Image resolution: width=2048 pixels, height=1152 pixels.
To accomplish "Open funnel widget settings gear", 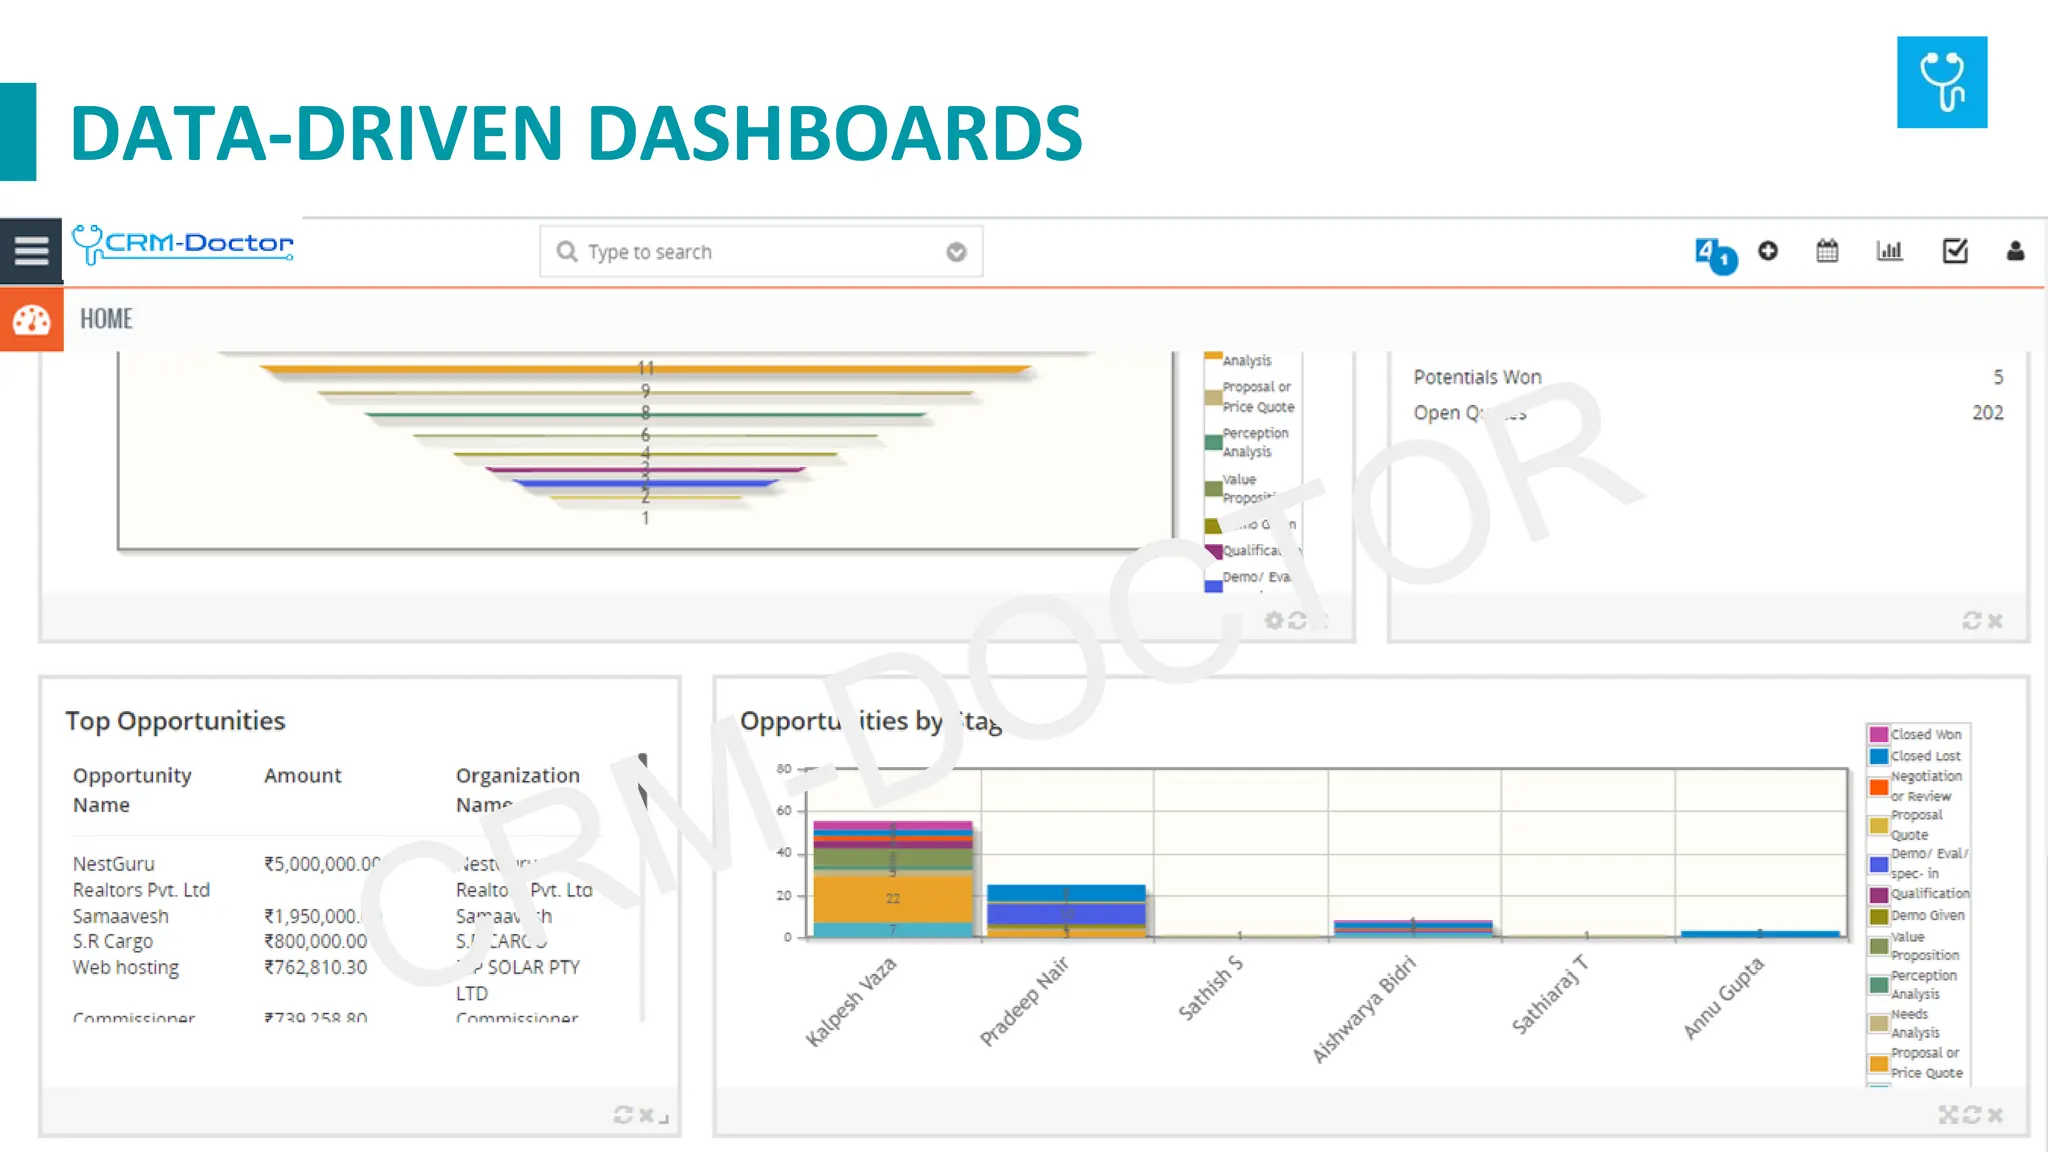I will (1273, 620).
